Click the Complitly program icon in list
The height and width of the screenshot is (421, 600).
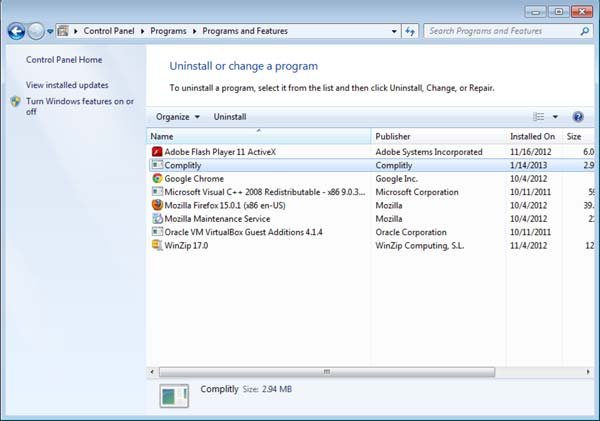point(157,165)
